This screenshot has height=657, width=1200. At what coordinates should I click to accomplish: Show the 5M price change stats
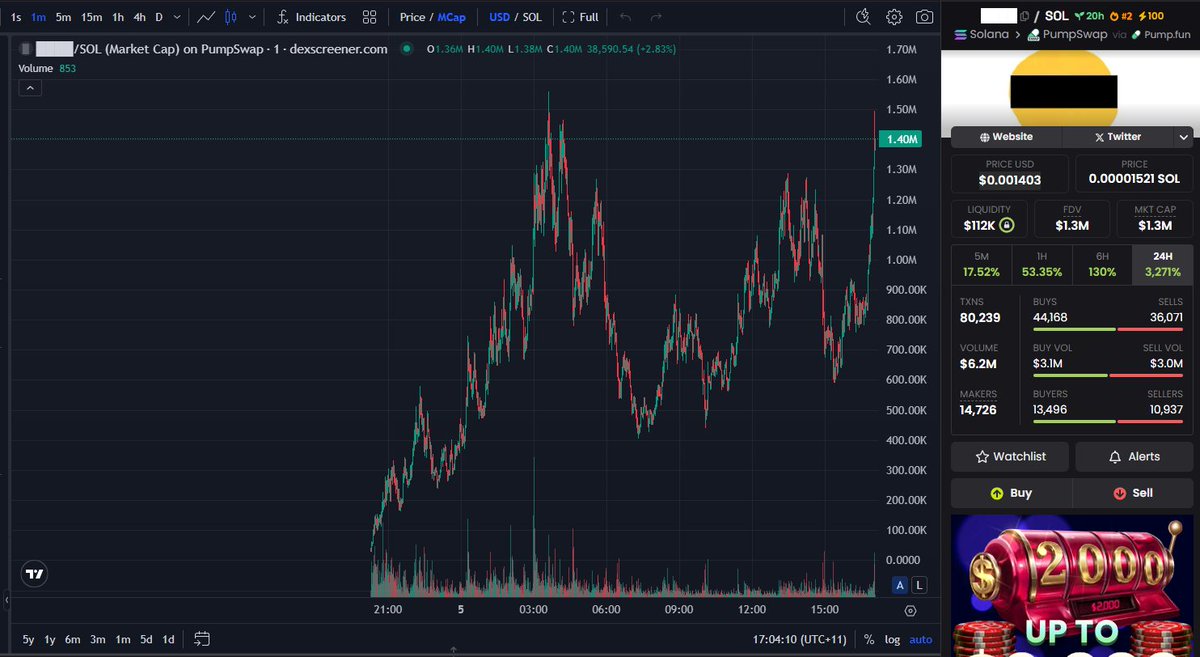click(981, 264)
